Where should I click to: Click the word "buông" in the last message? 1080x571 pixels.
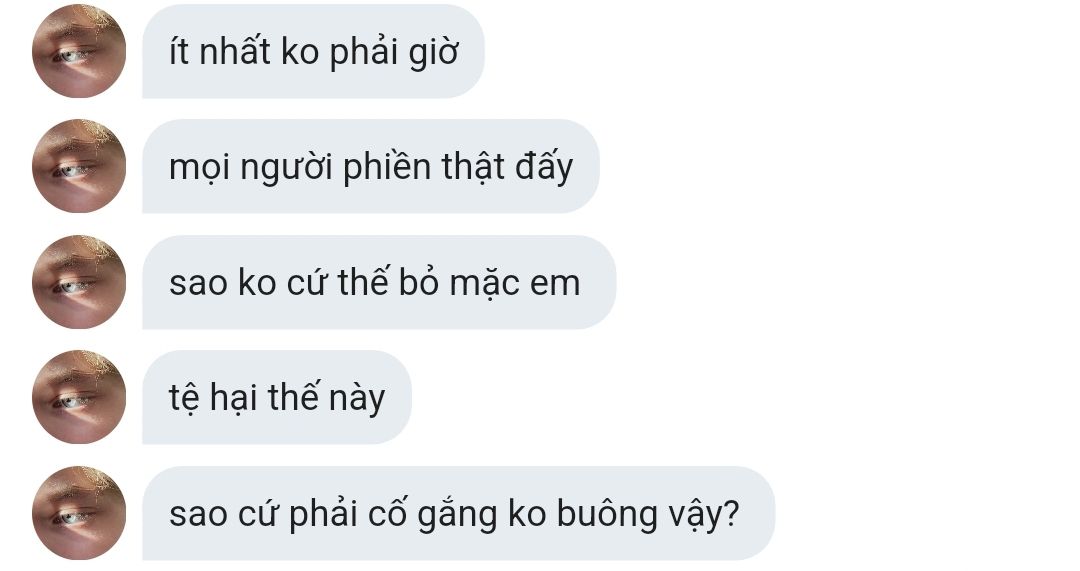click(607, 515)
